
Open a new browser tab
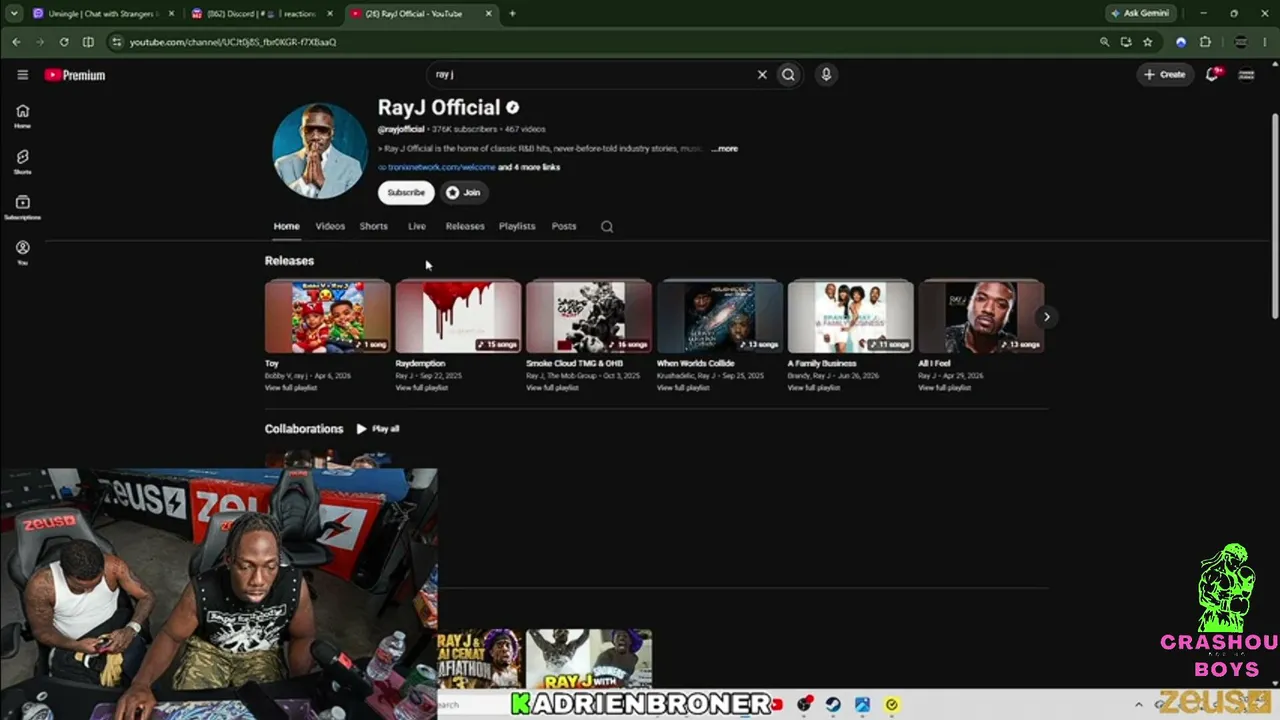(x=513, y=14)
